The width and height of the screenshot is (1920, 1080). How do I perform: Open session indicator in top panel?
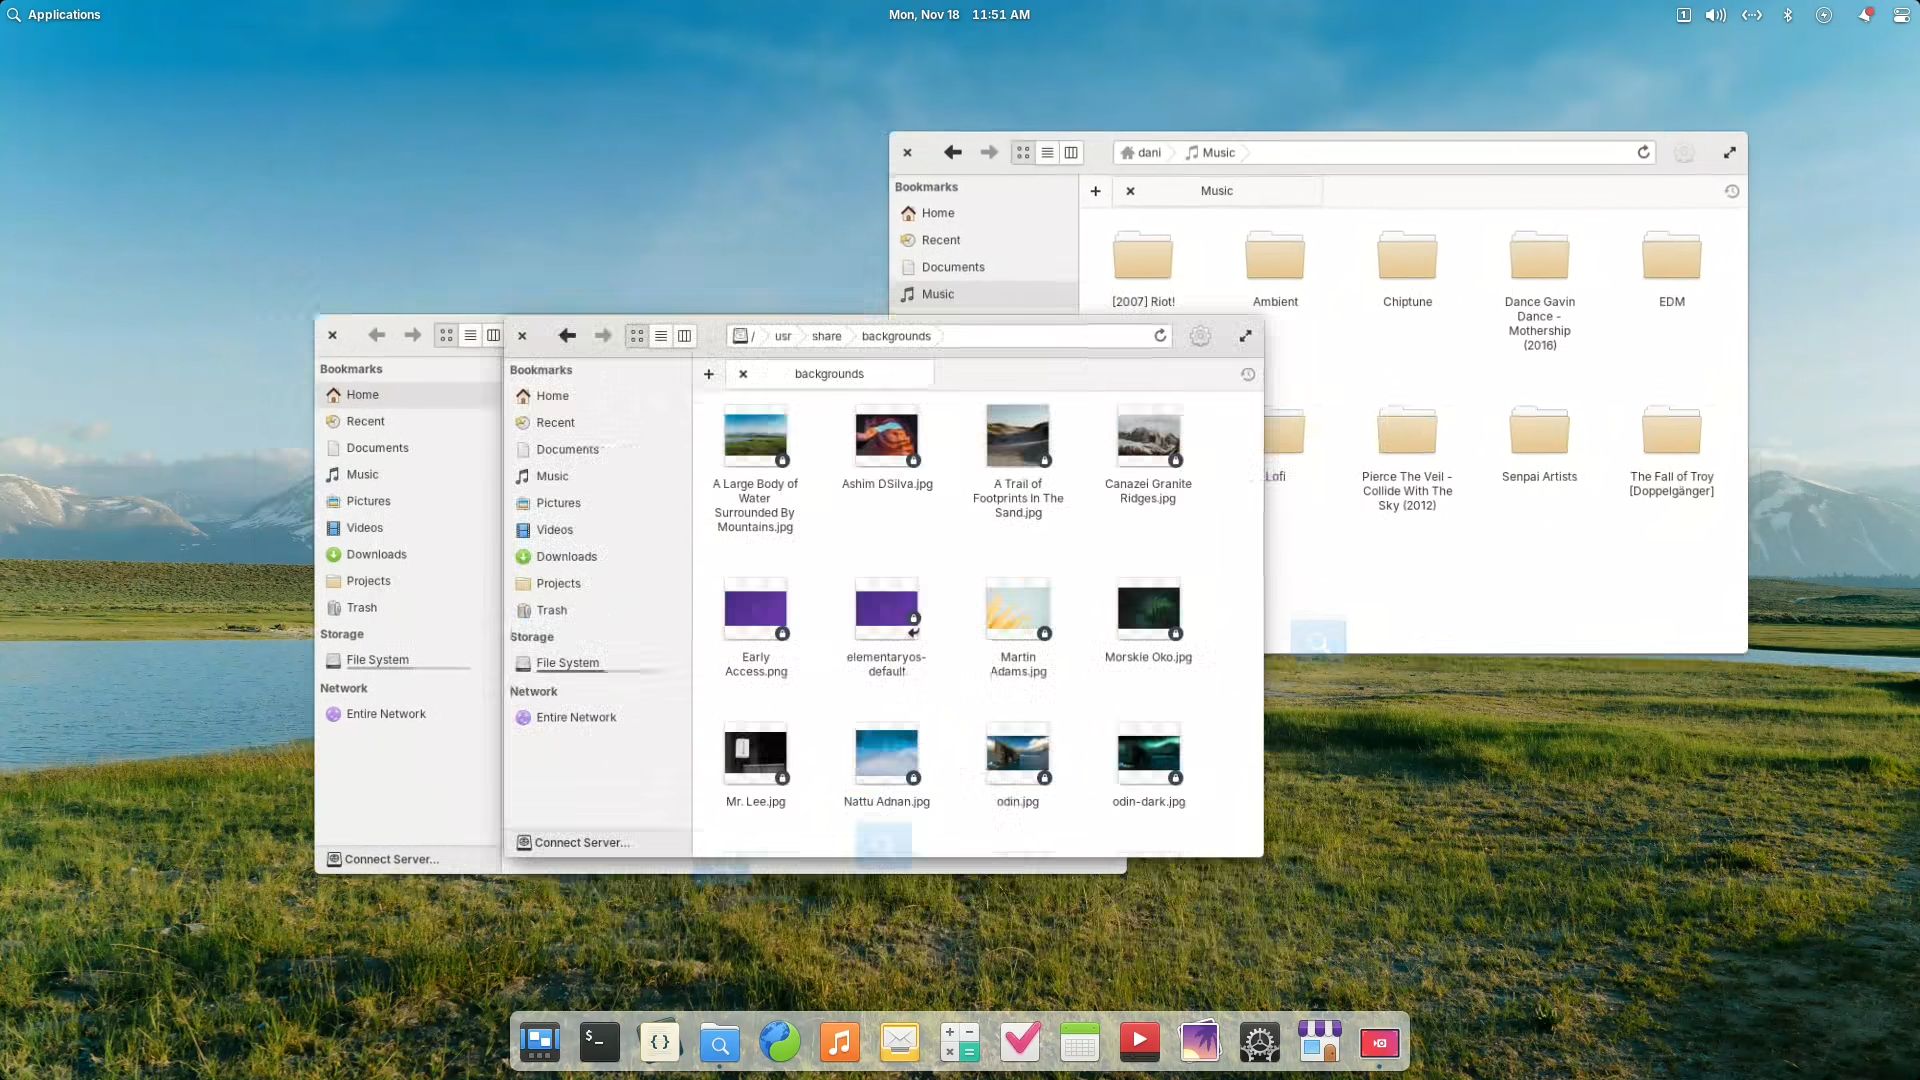click(x=1901, y=15)
